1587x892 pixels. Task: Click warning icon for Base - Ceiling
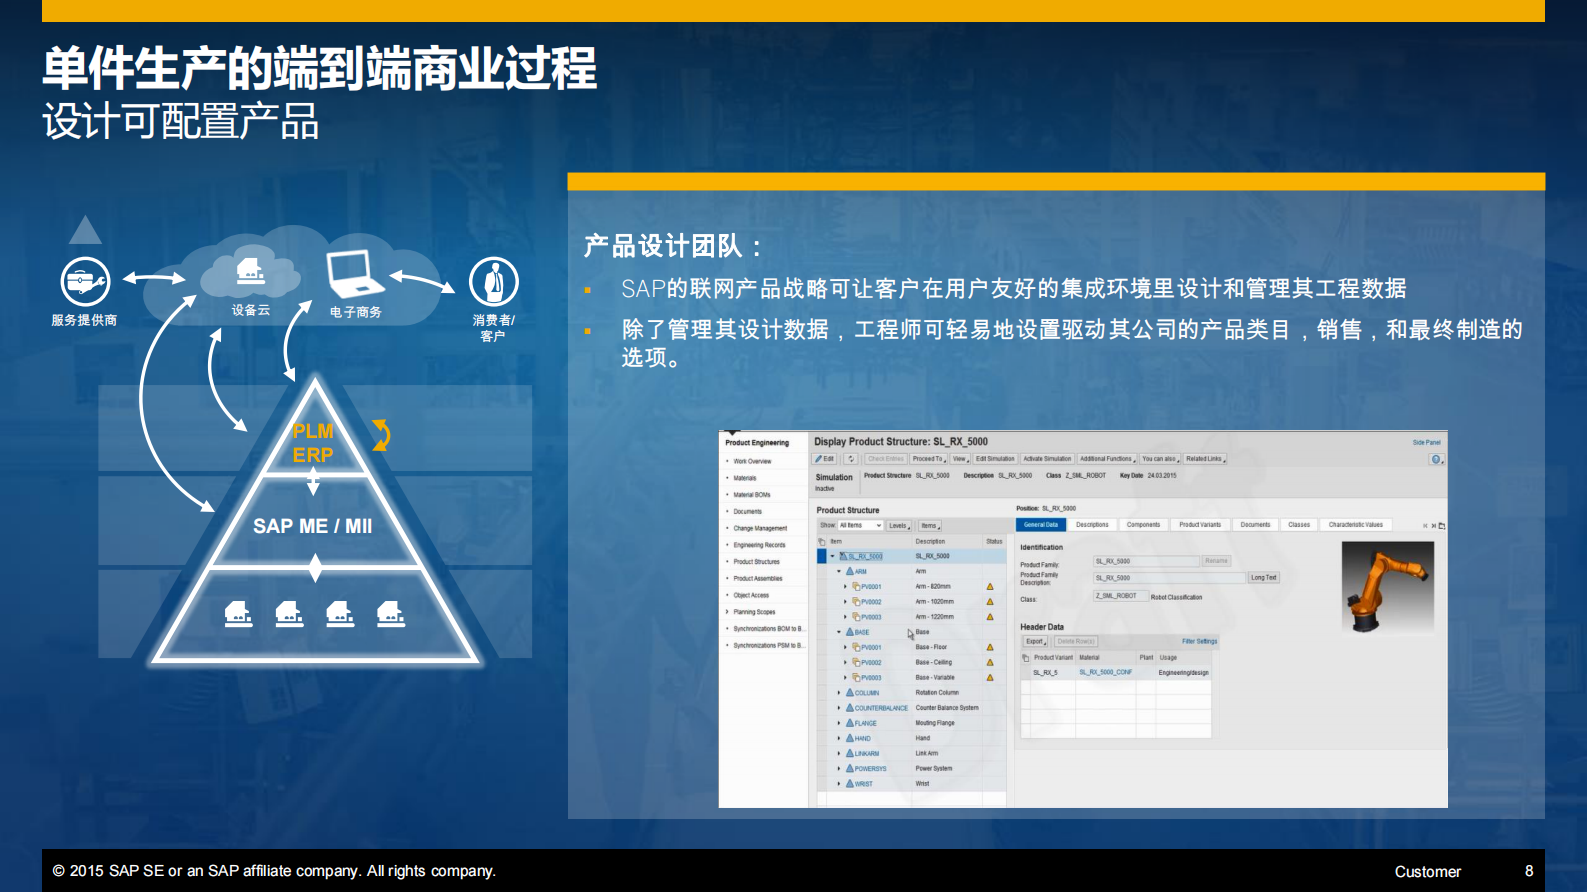coord(990,662)
